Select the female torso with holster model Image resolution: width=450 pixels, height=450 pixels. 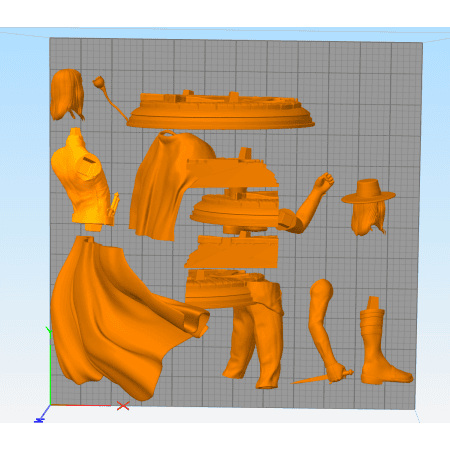pos(83,180)
